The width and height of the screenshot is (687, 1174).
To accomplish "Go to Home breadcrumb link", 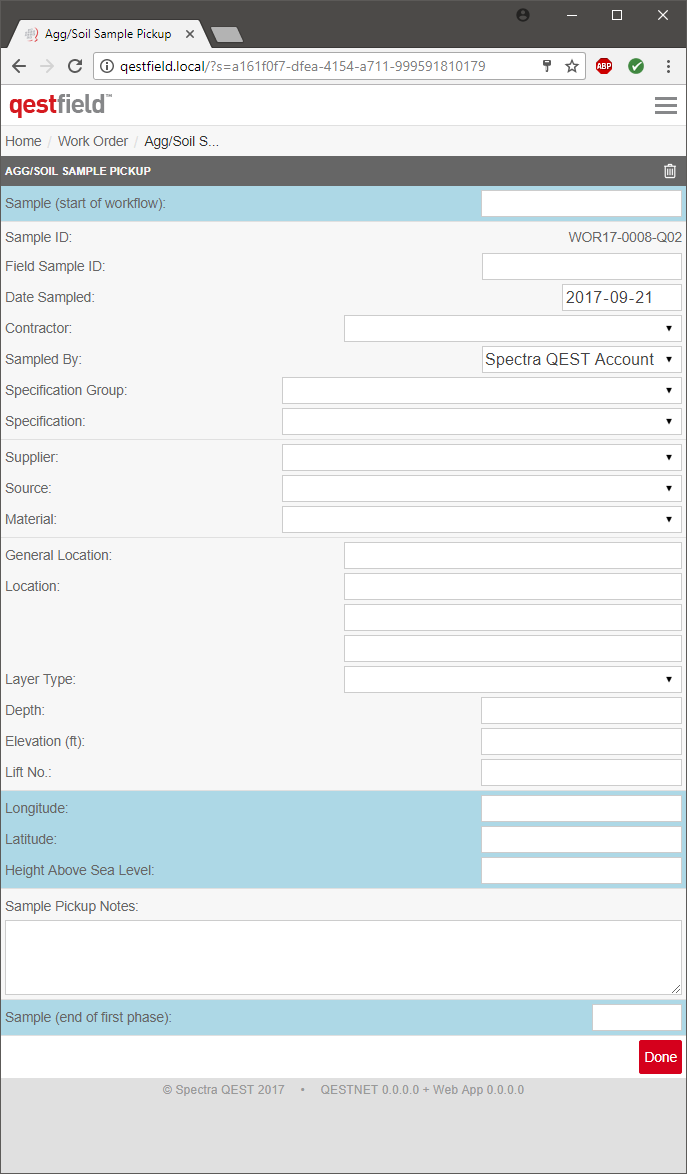I will pos(23,141).
